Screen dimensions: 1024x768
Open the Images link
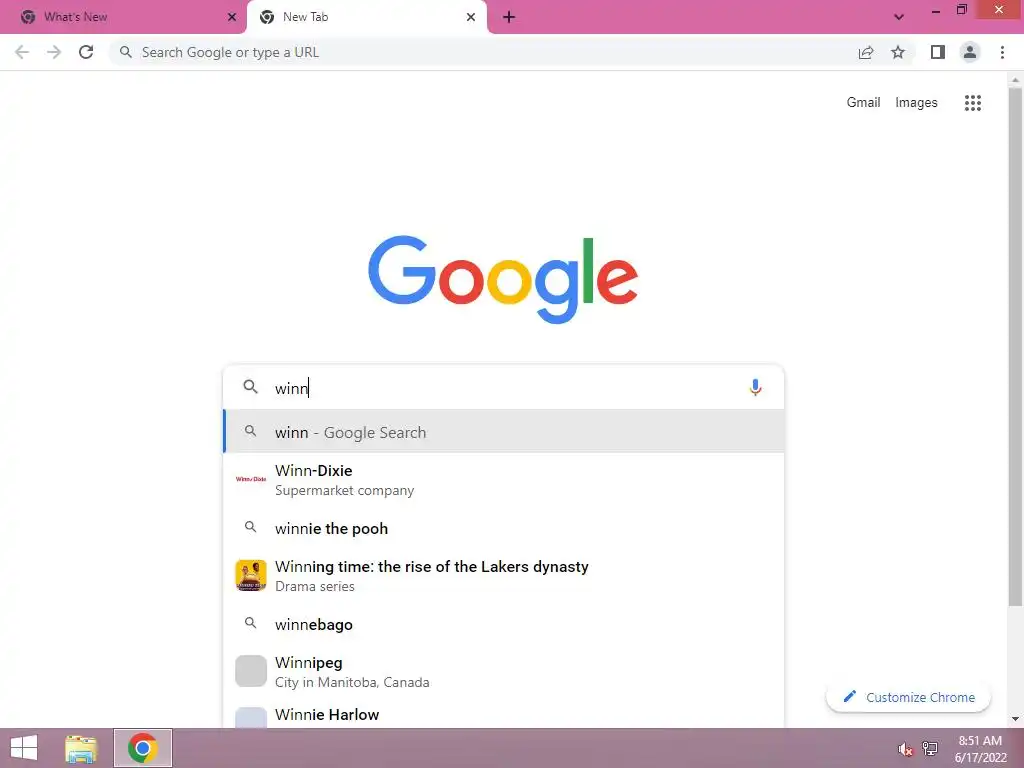click(x=916, y=103)
